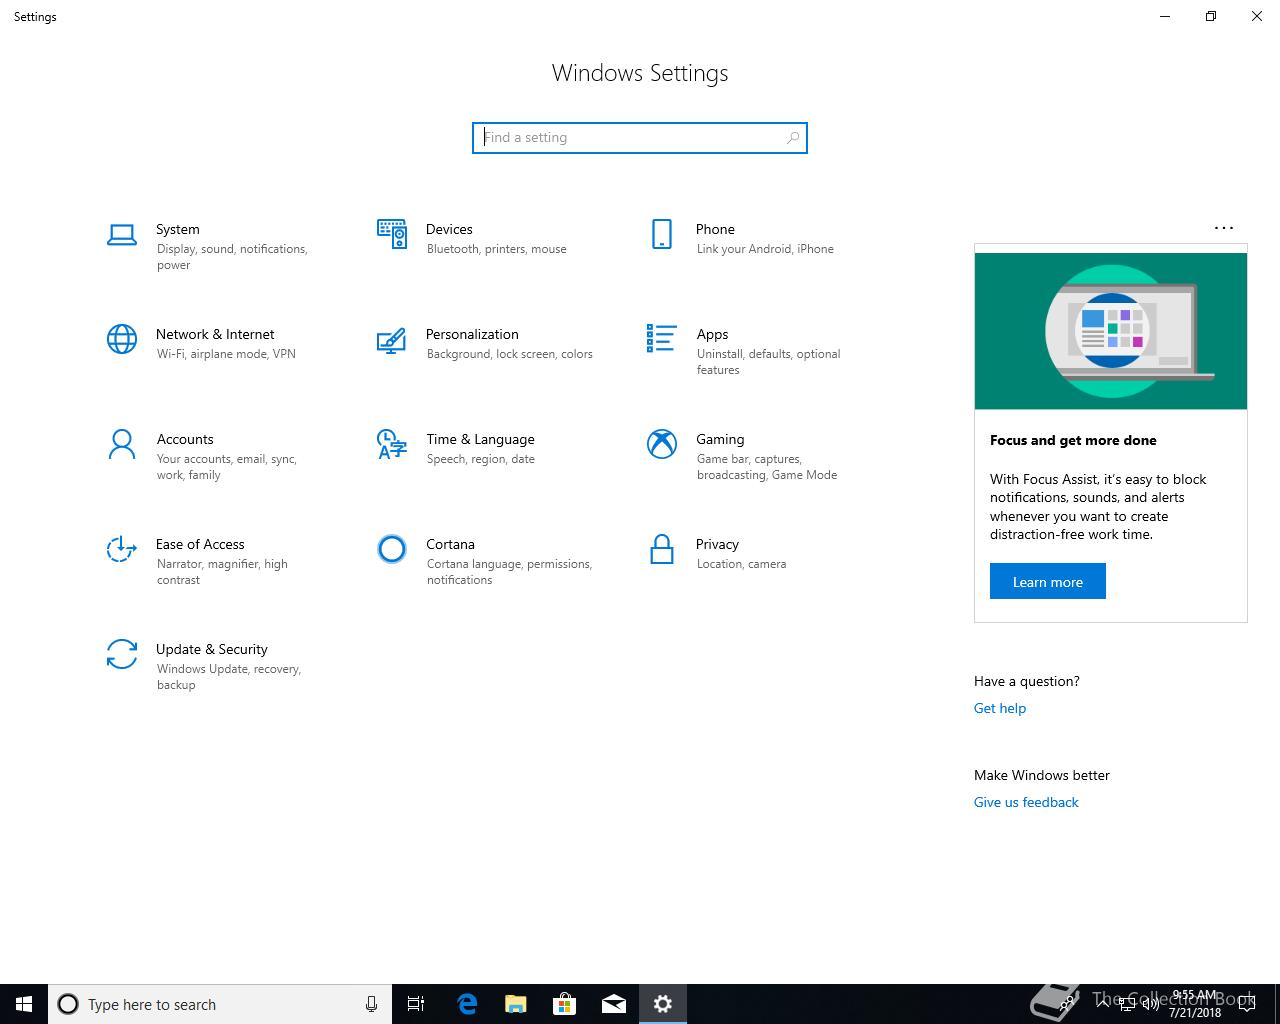1280x1024 pixels.
Task: Click the 'Cortana language, permissions, notifications' text
Action: 510,572
